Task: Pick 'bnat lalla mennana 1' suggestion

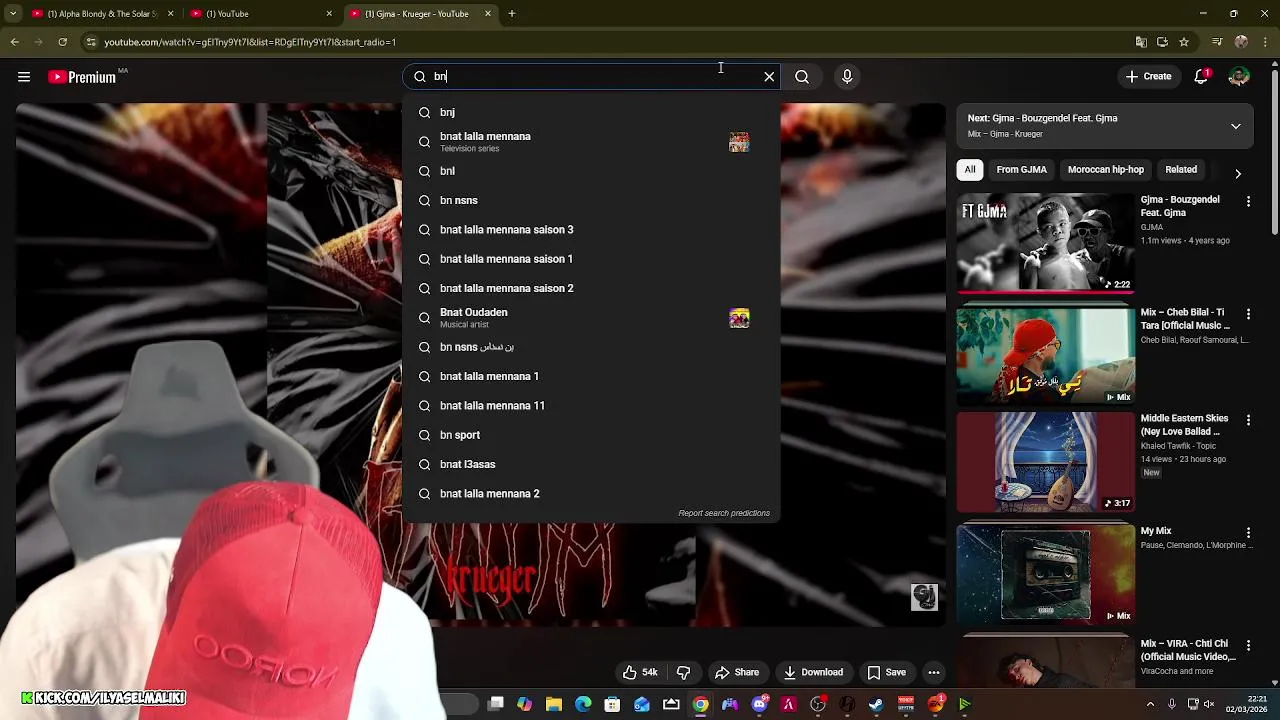Action: point(590,376)
